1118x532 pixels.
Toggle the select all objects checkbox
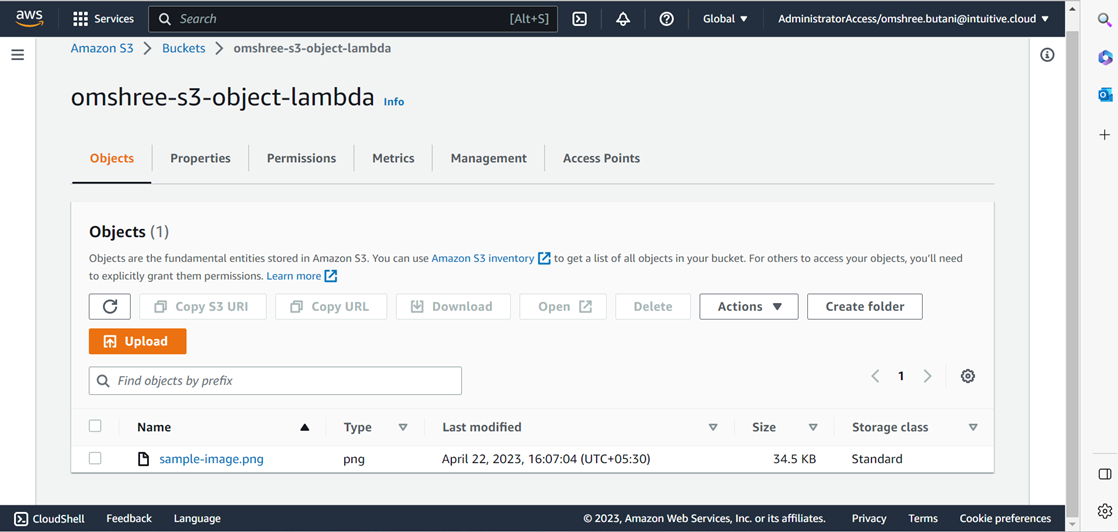pyautogui.click(x=95, y=426)
